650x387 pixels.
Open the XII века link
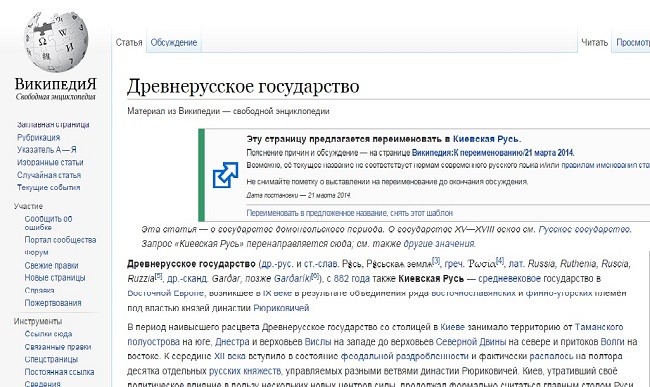pyautogui.click(x=230, y=356)
